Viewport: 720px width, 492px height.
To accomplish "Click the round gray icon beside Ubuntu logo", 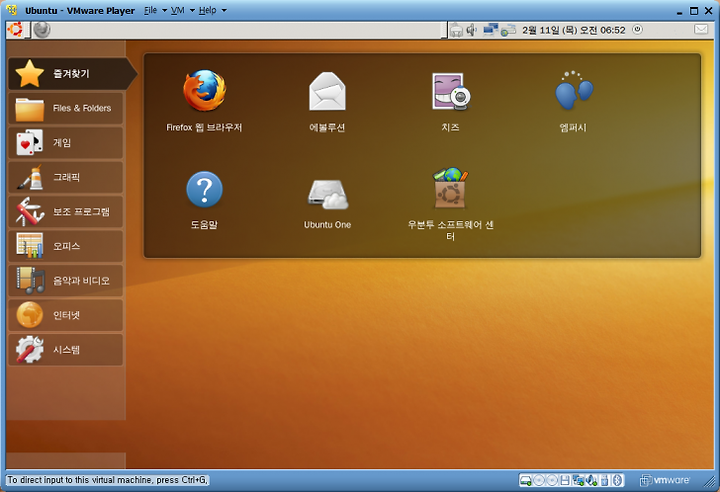I will click(x=42, y=30).
